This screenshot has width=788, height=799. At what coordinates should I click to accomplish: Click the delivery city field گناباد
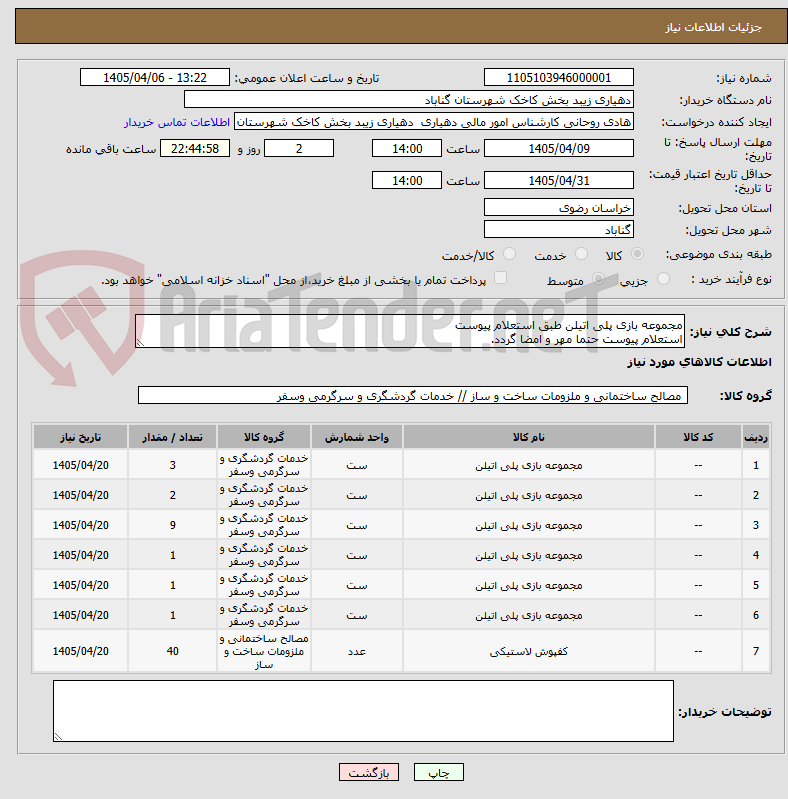559,229
